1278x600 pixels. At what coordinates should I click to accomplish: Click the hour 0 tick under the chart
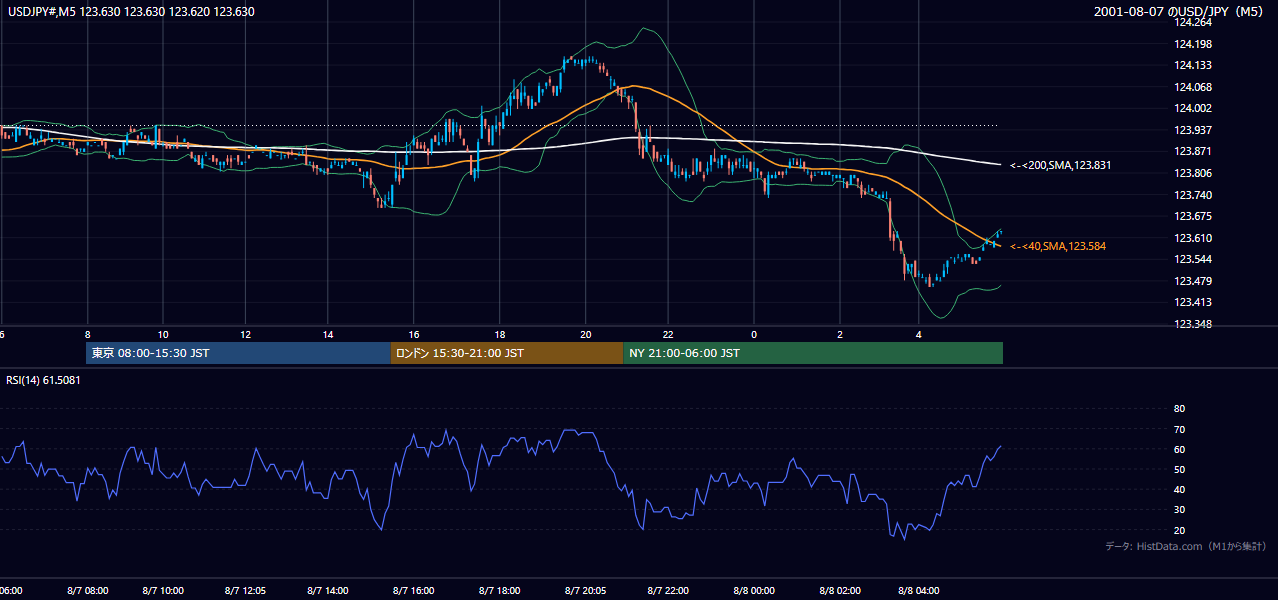[x=754, y=335]
